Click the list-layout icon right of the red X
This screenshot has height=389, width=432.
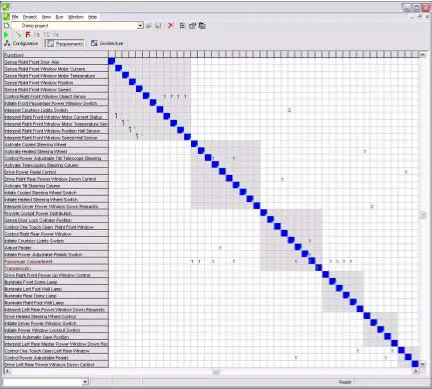[182, 26]
